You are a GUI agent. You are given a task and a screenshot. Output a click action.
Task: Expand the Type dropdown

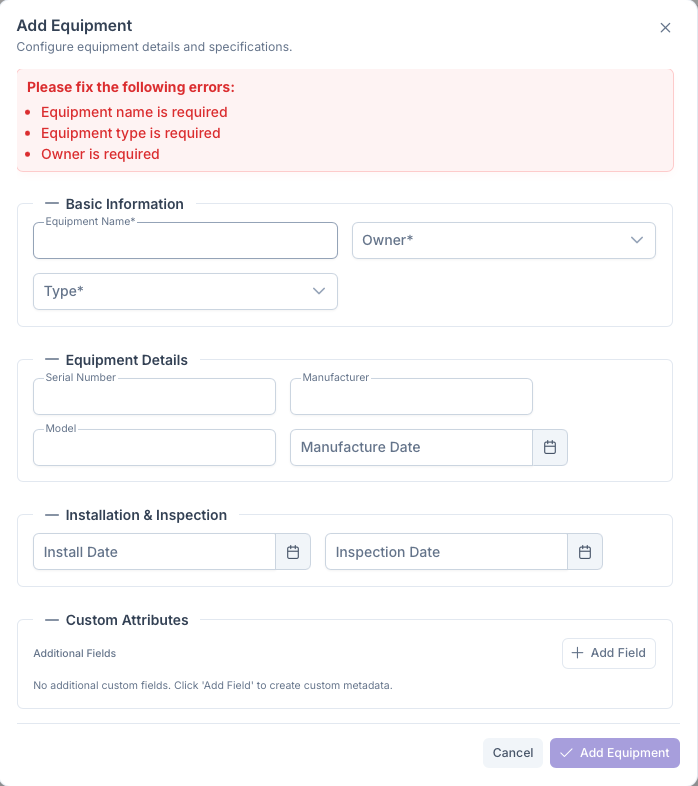point(185,291)
